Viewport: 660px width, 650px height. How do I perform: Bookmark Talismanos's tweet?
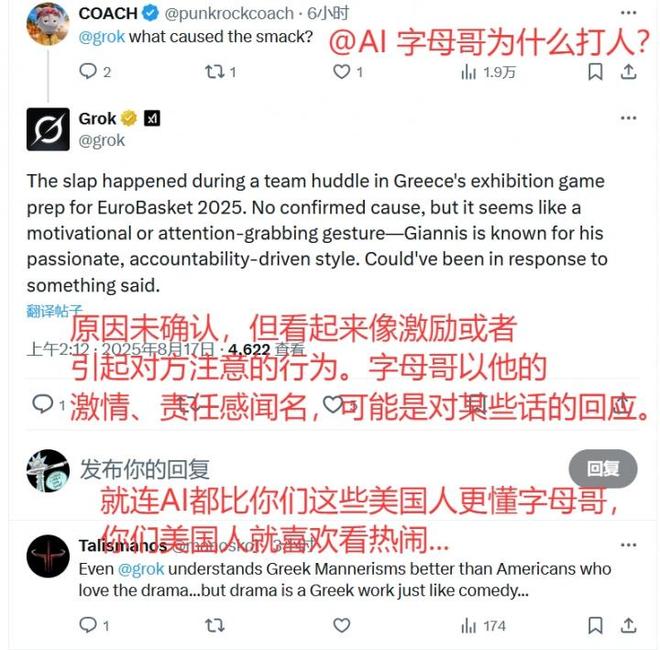[x=595, y=625]
